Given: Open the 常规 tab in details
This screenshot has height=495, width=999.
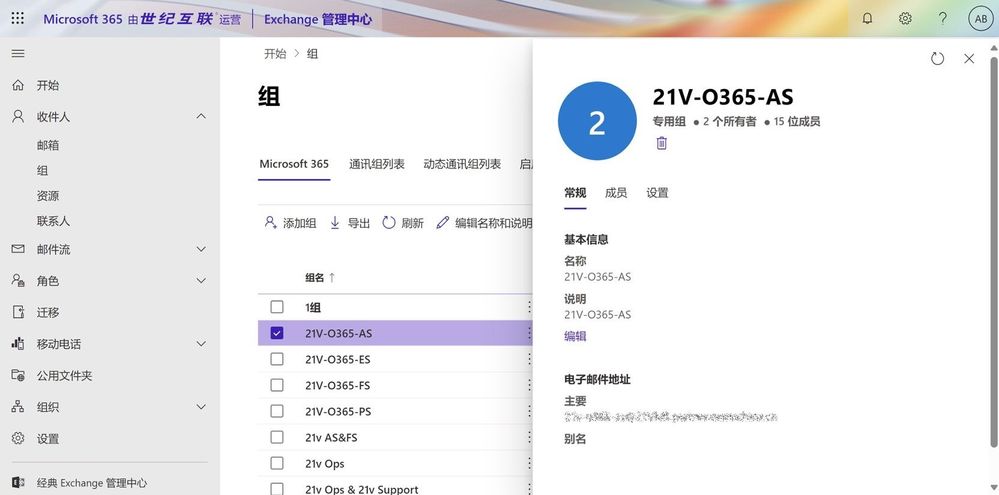Looking at the screenshot, I should tap(575, 192).
